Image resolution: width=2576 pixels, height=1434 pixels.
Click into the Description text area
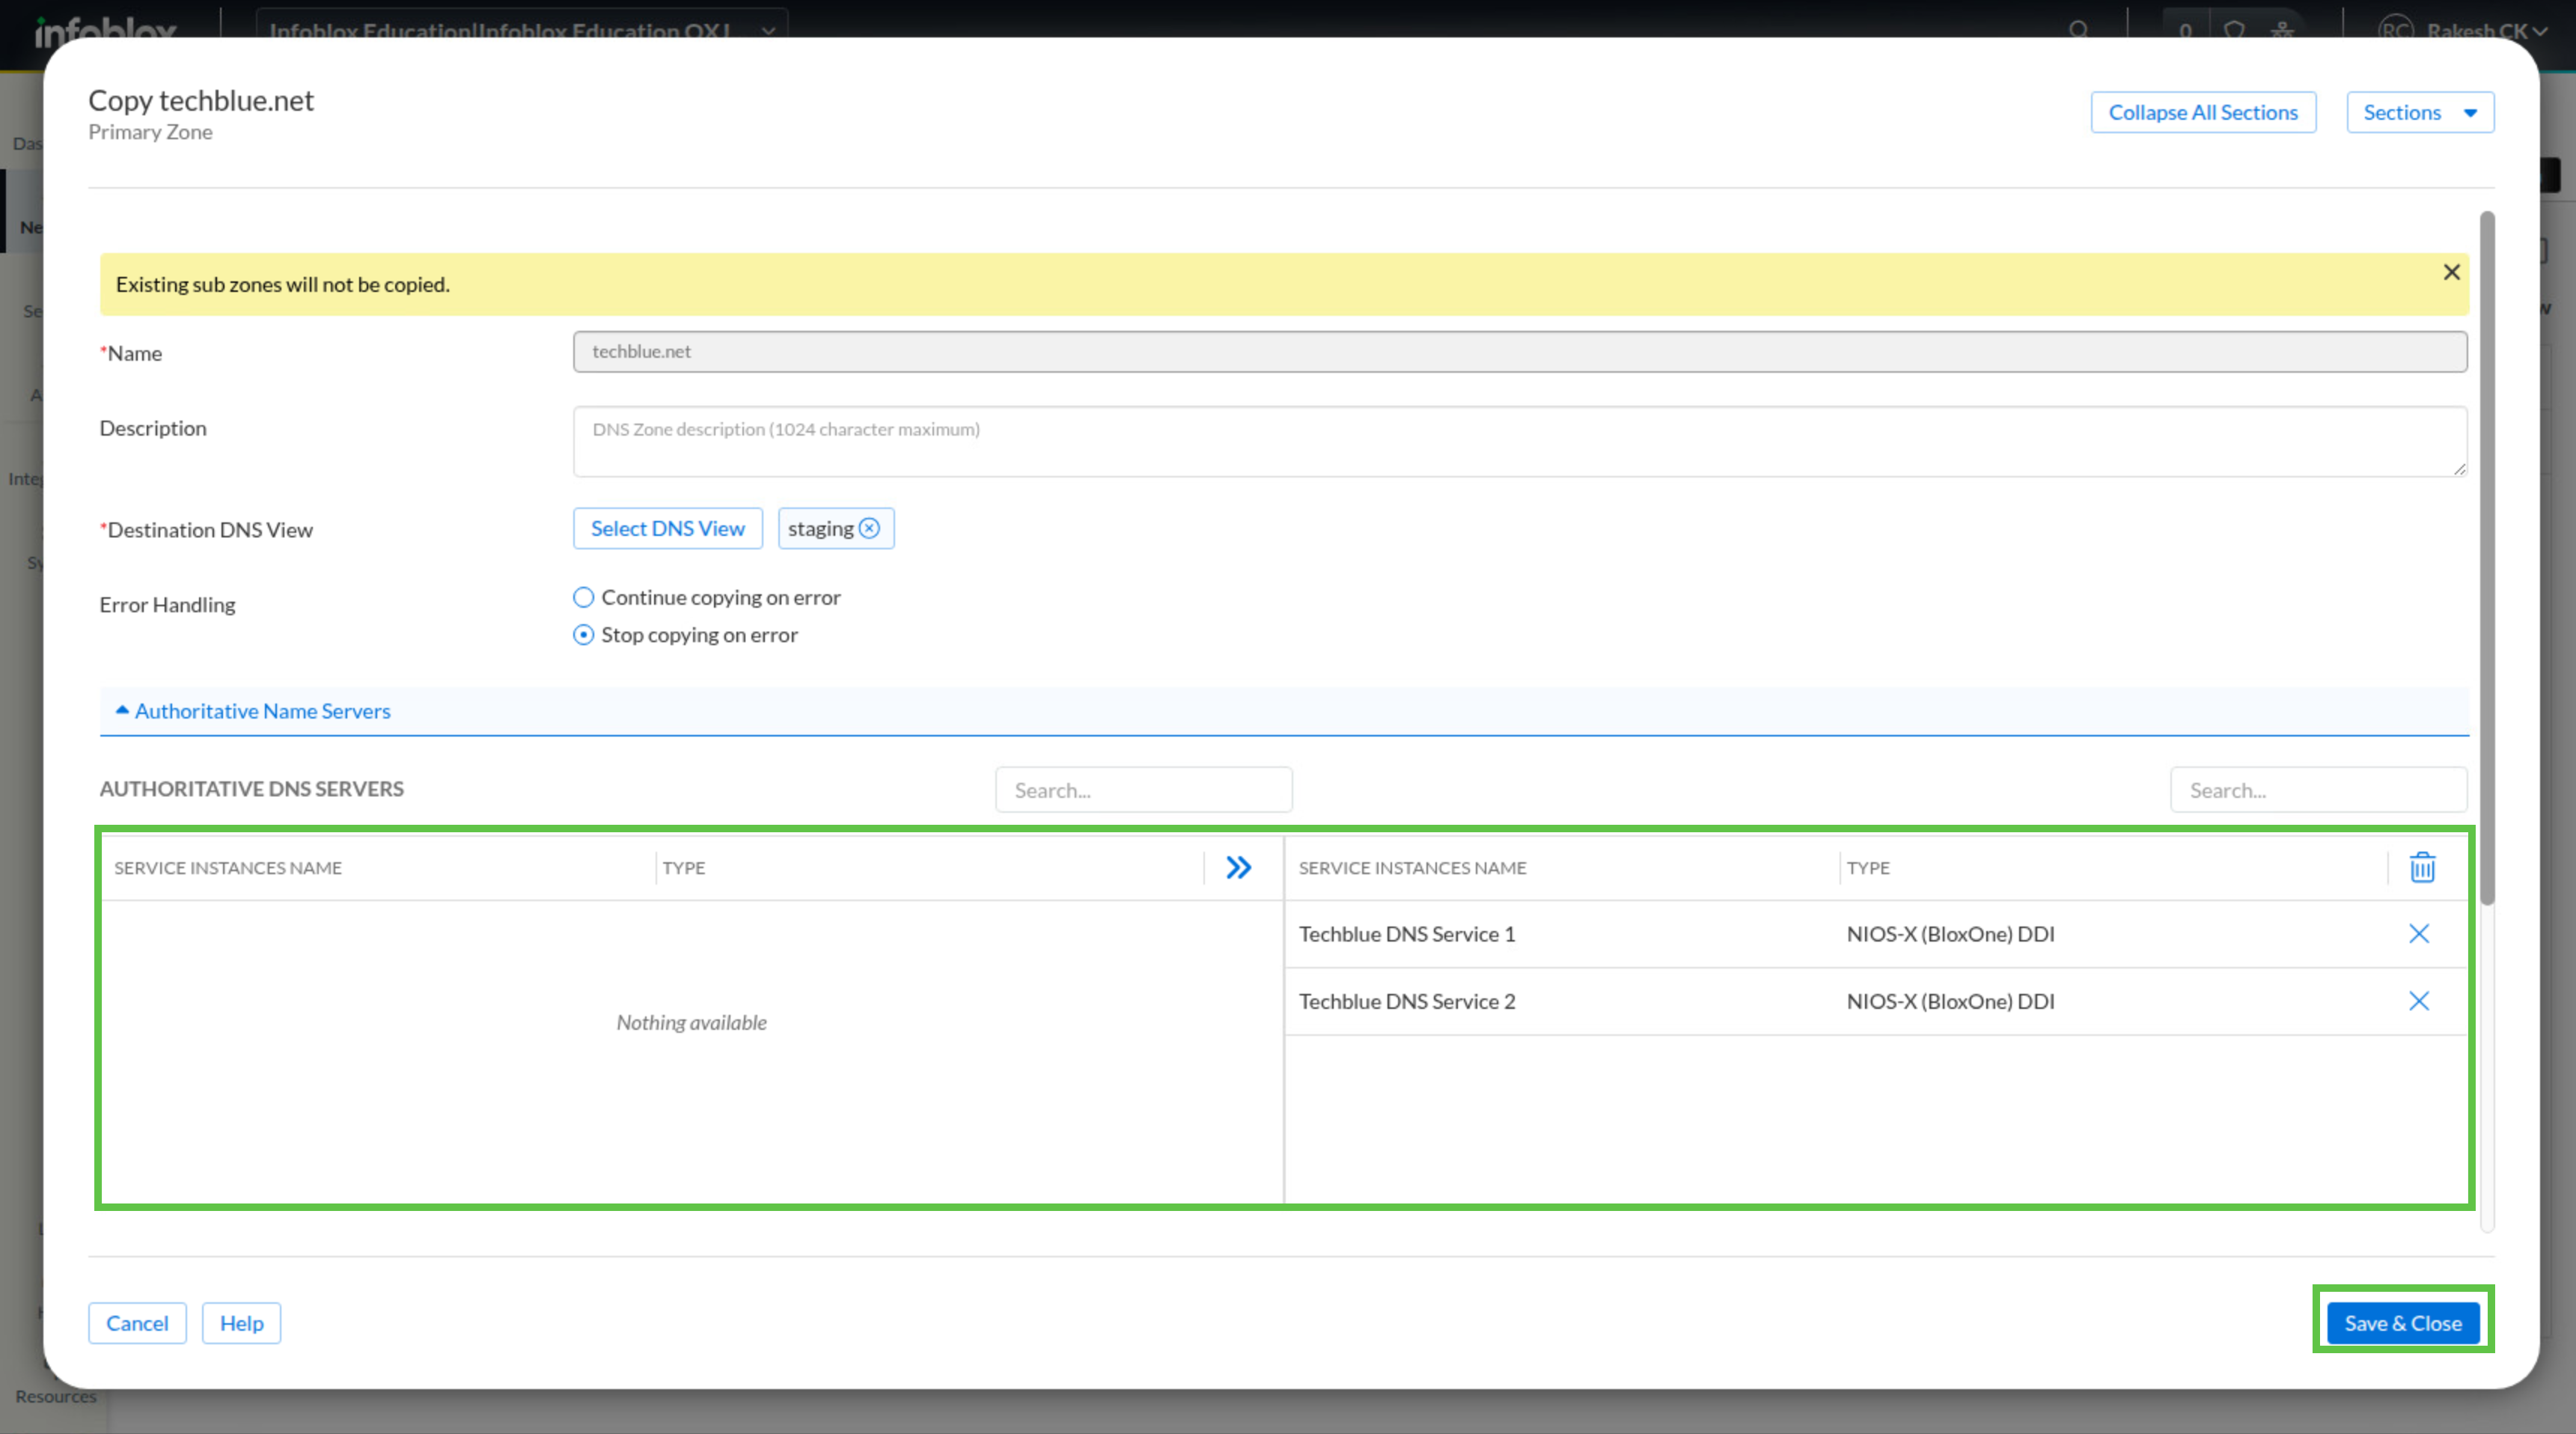[x=1520, y=441]
